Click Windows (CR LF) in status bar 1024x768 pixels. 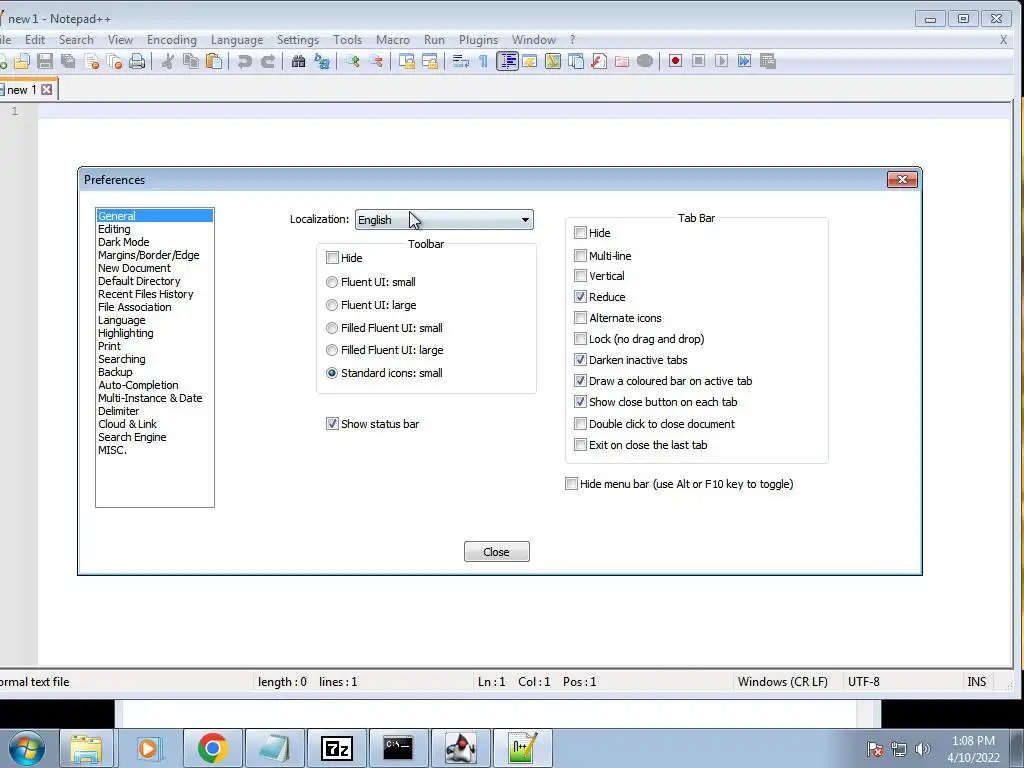coord(782,682)
